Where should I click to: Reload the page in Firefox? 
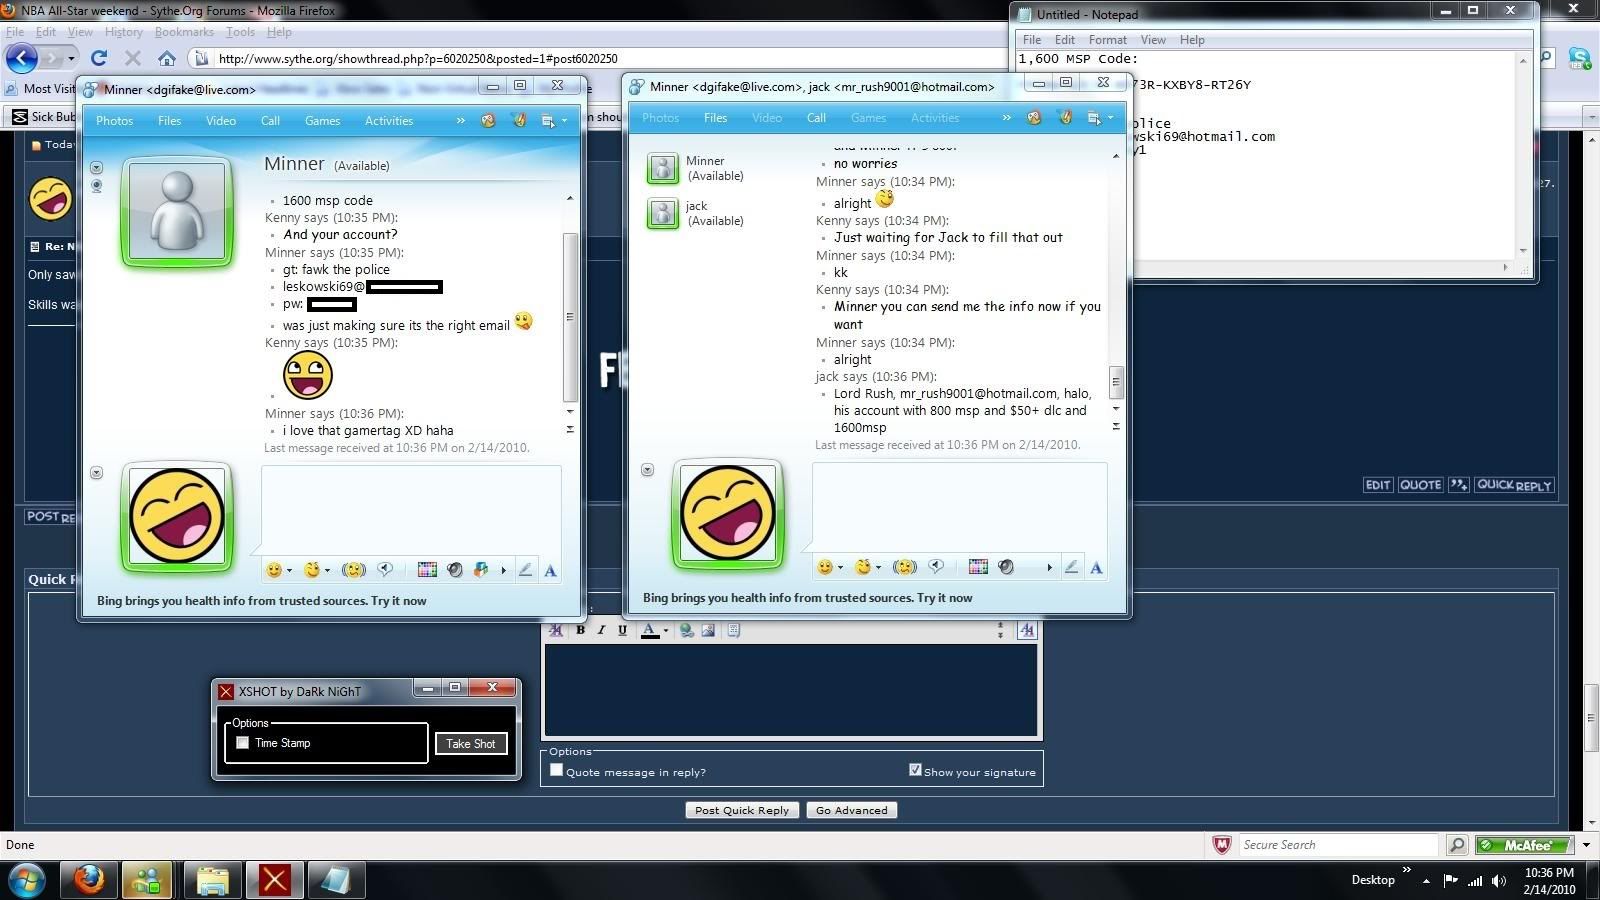(98, 58)
